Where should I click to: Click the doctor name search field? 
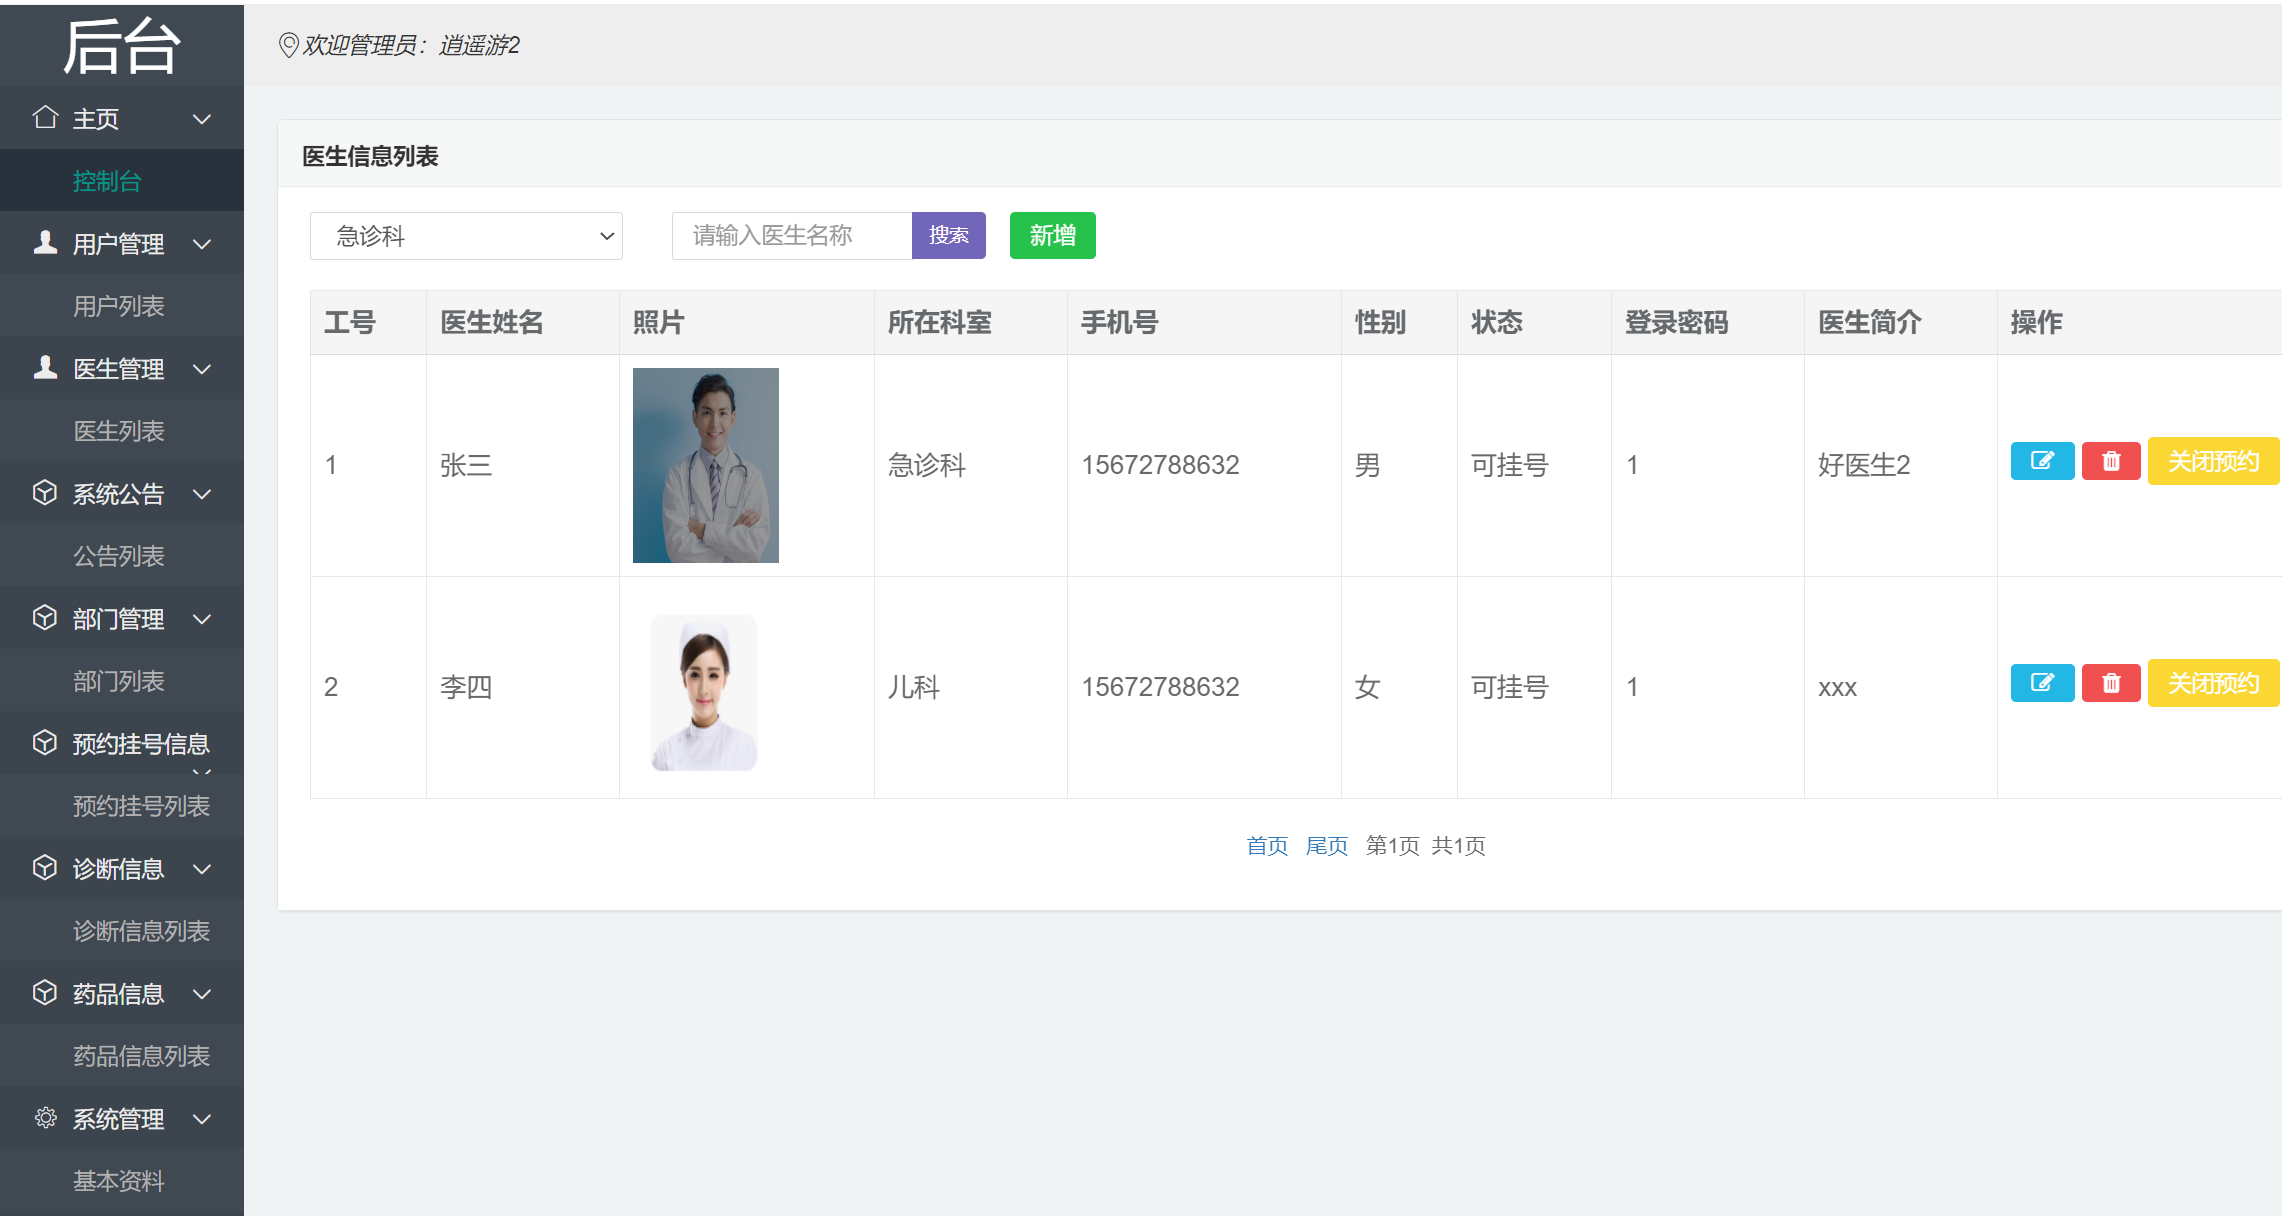click(791, 236)
